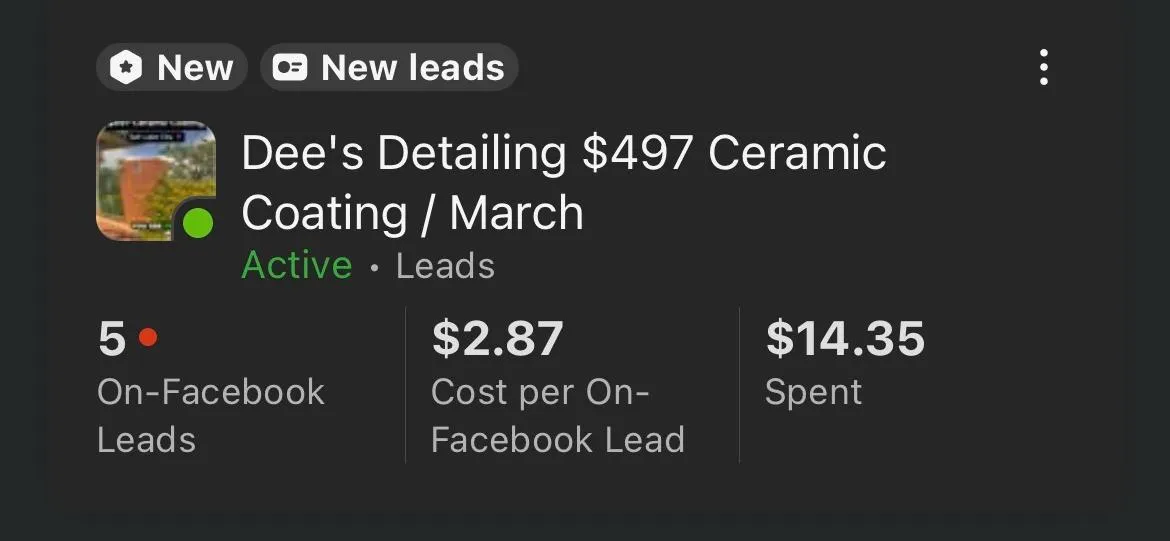Select Cost per On-Facebook Lead label
The width and height of the screenshot is (1170, 541).
(557, 416)
